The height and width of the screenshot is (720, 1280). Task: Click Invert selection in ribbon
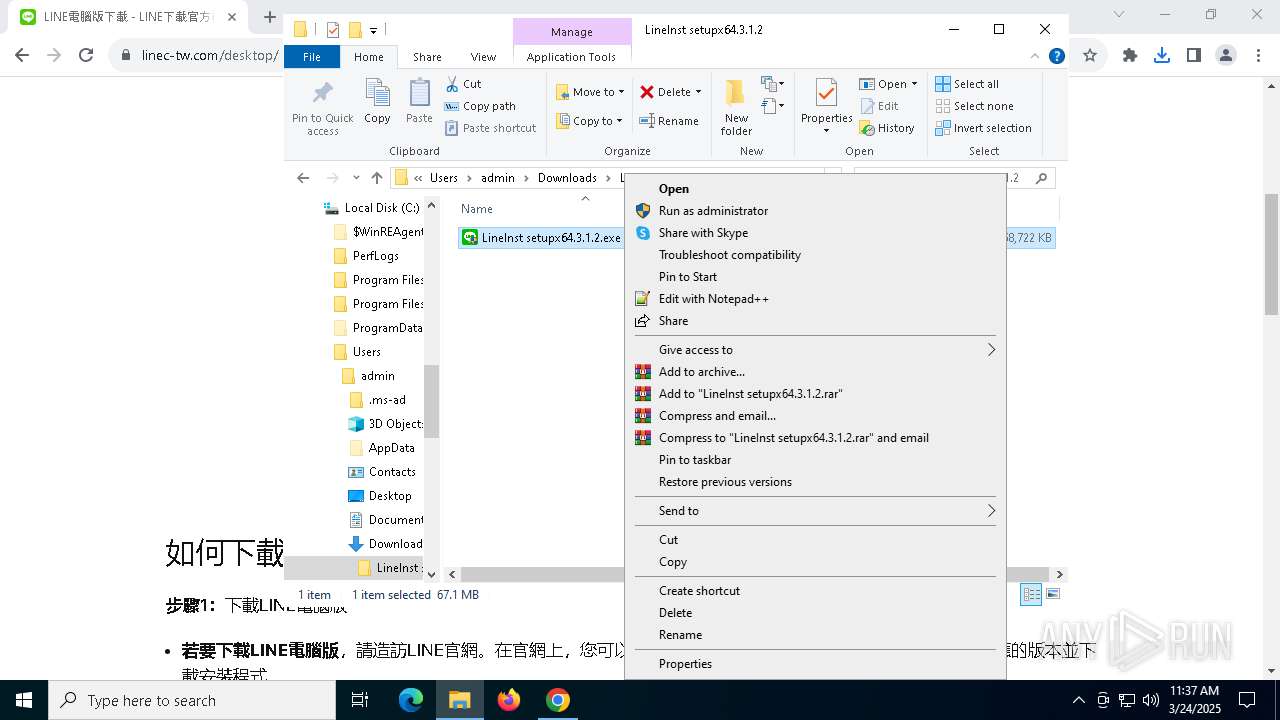pyautogui.click(x=983, y=128)
